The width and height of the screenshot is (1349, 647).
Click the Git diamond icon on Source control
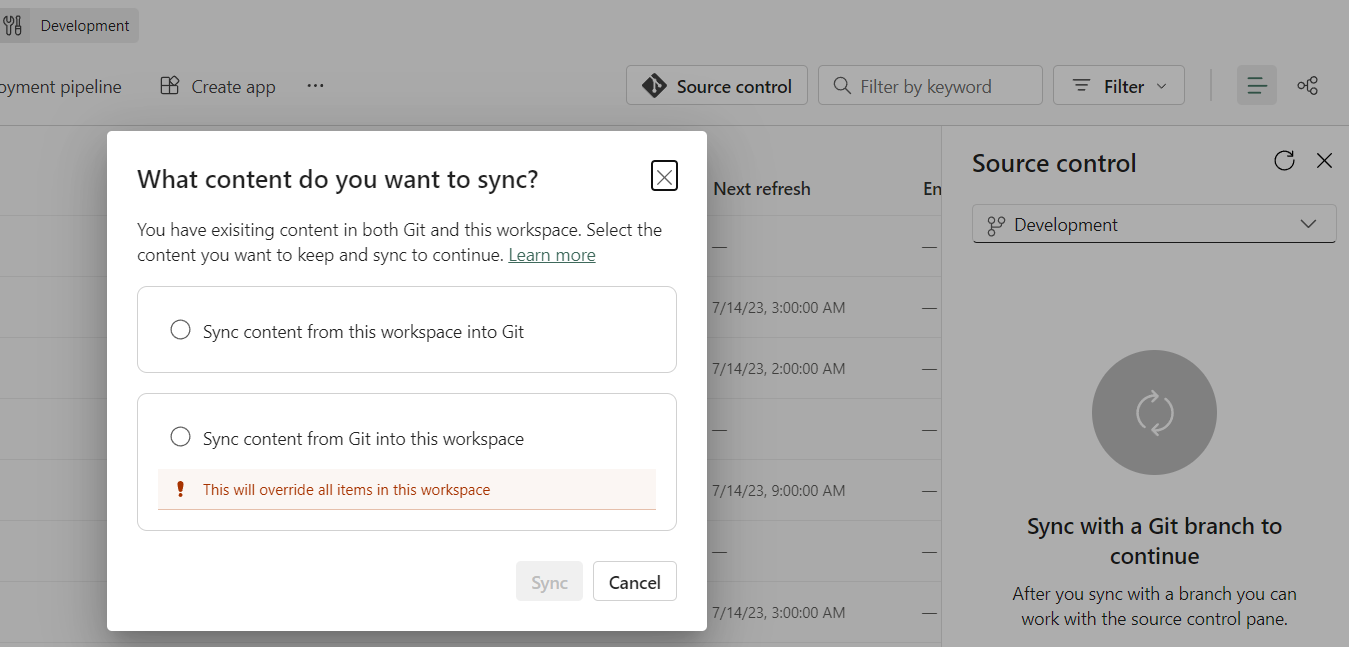pyautogui.click(x=654, y=86)
